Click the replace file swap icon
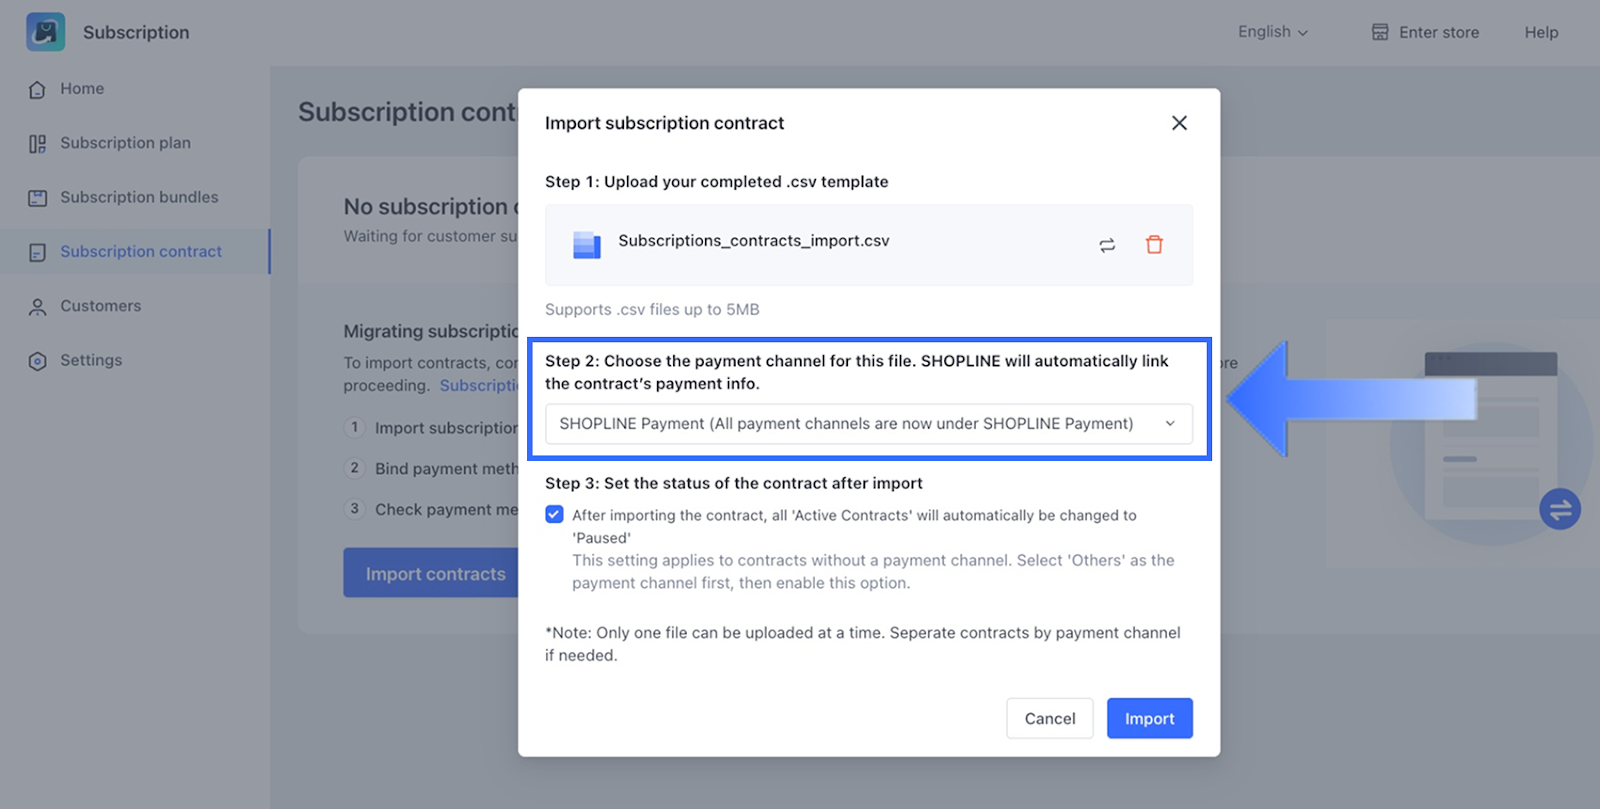The image size is (1600, 809). click(1107, 245)
